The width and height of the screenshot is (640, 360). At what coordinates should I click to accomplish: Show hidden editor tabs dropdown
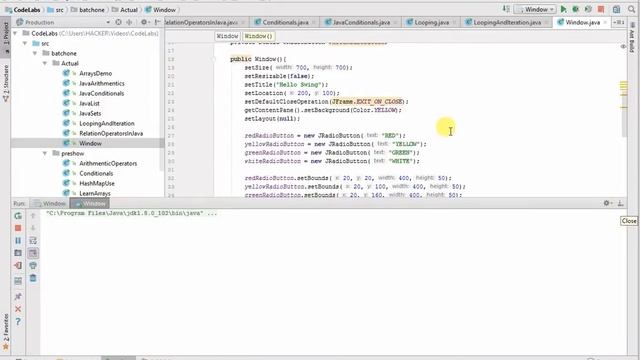click(618, 22)
